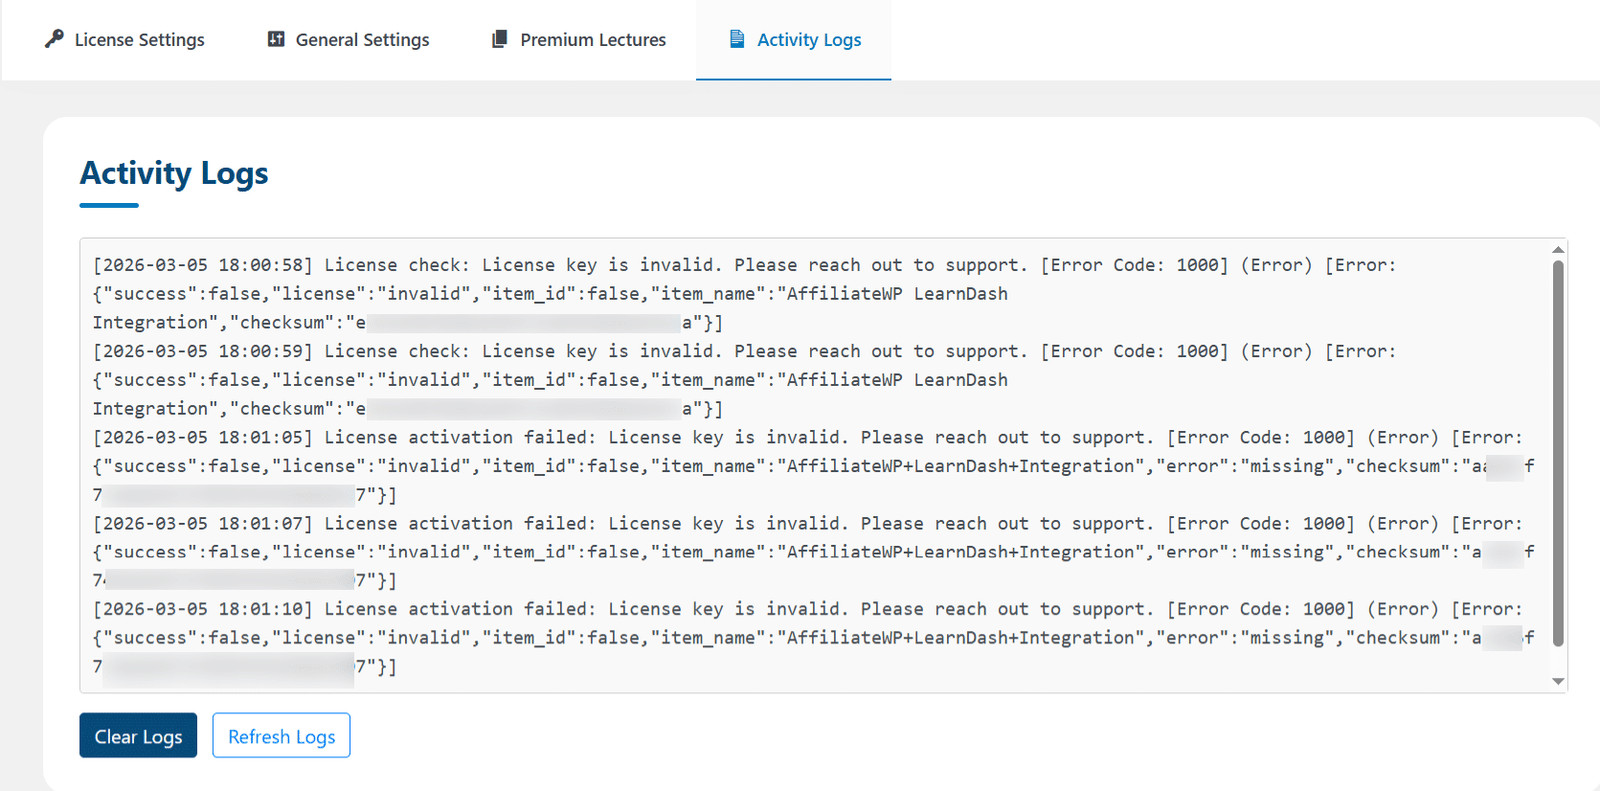The height and width of the screenshot is (791, 1600).
Task: Open the License Settings tab
Action: coord(125,40)
